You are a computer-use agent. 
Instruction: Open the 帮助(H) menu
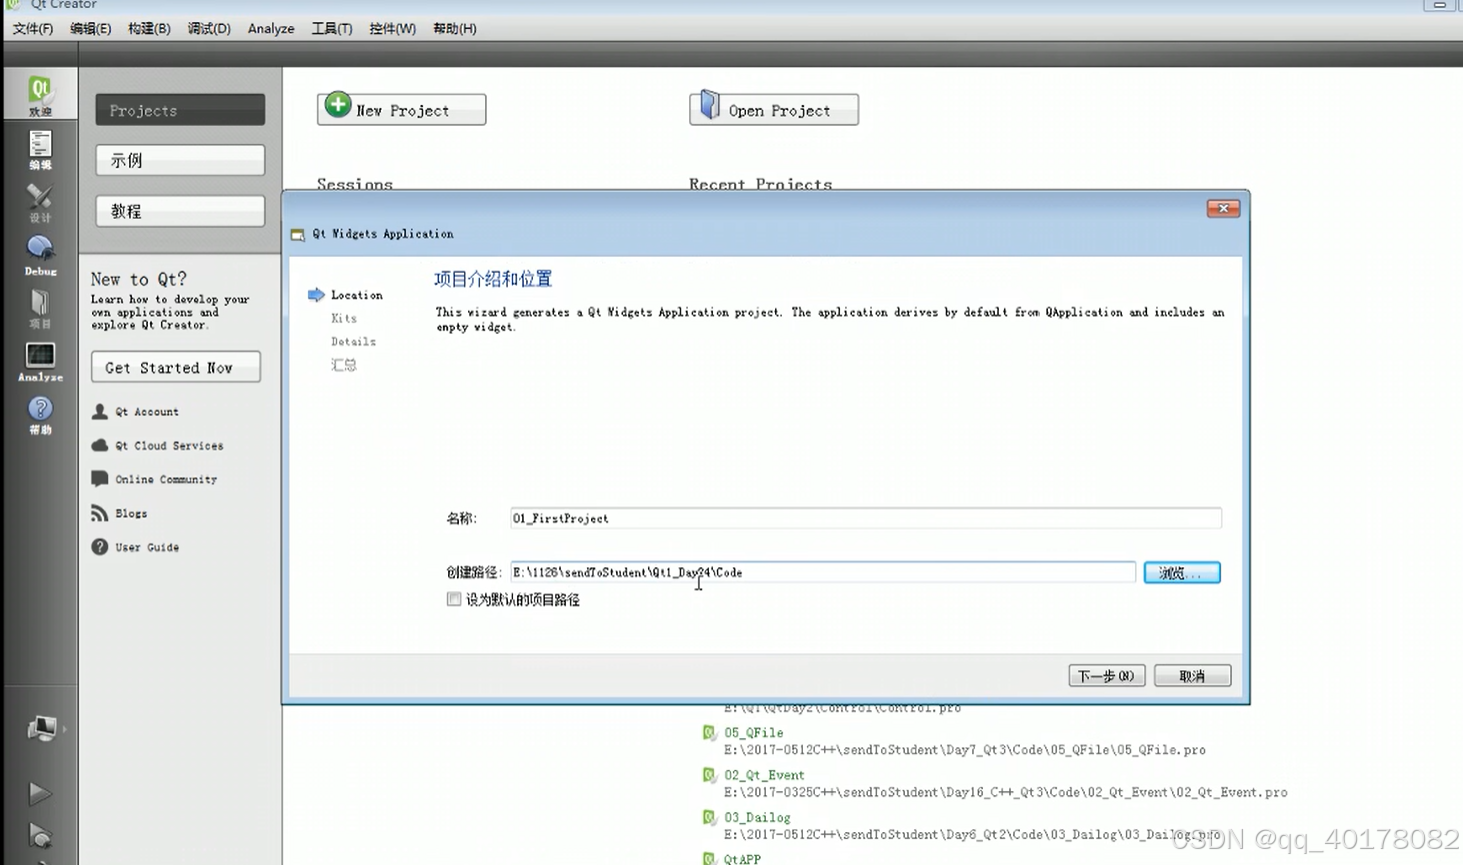coord(455,29)
